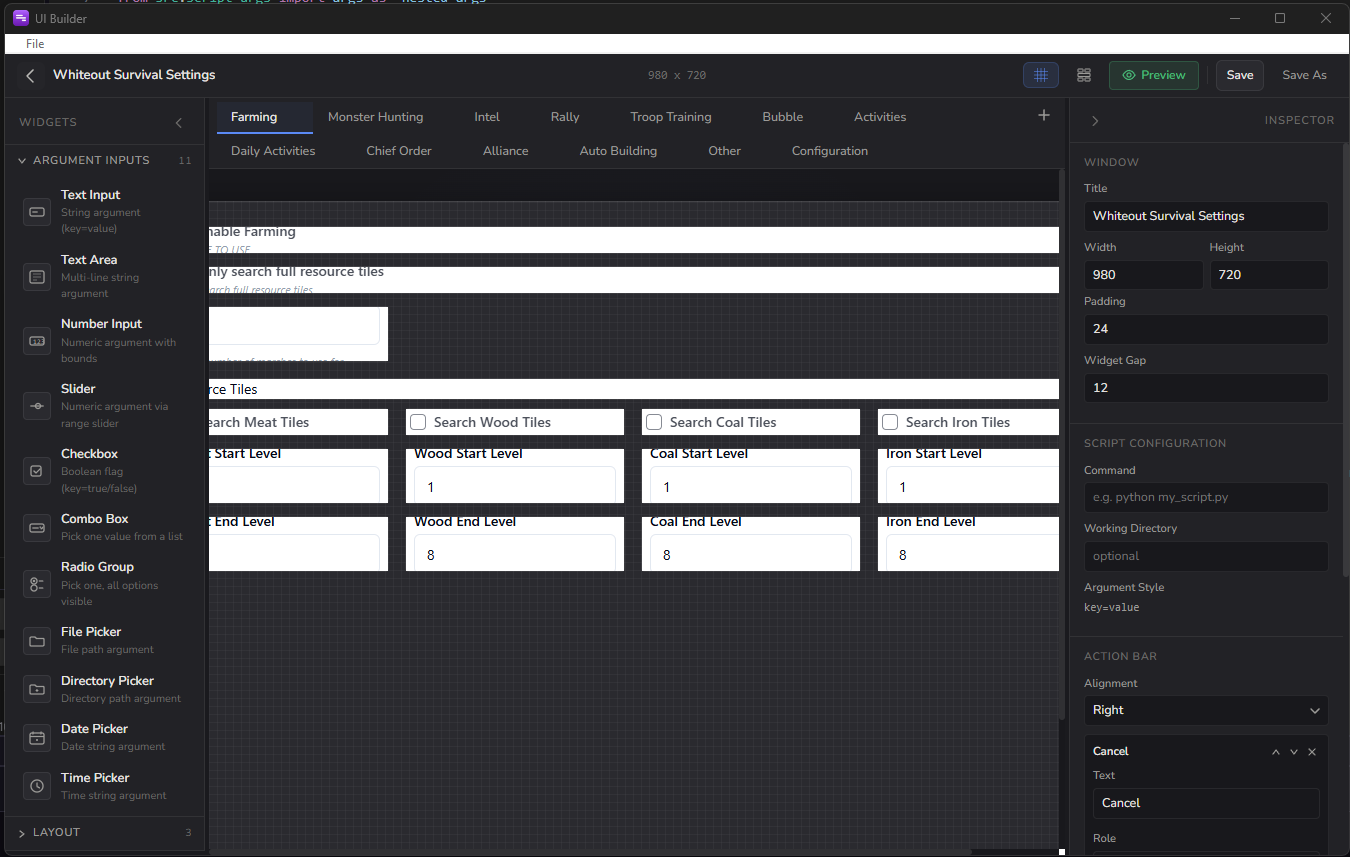Click the Wood Start Level input
1350x857 pixels.
click(x=515, y=485)
